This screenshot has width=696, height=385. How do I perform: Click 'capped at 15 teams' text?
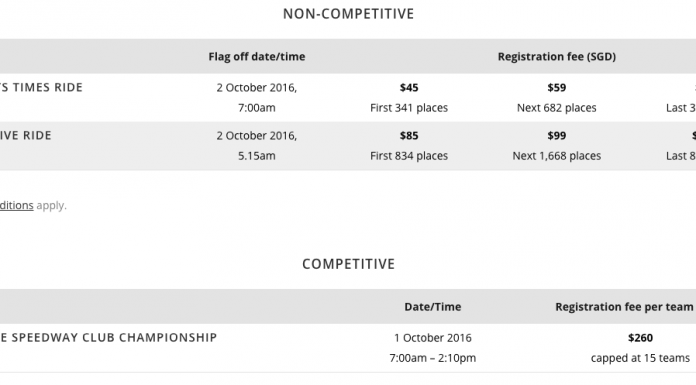click(640, 358)
